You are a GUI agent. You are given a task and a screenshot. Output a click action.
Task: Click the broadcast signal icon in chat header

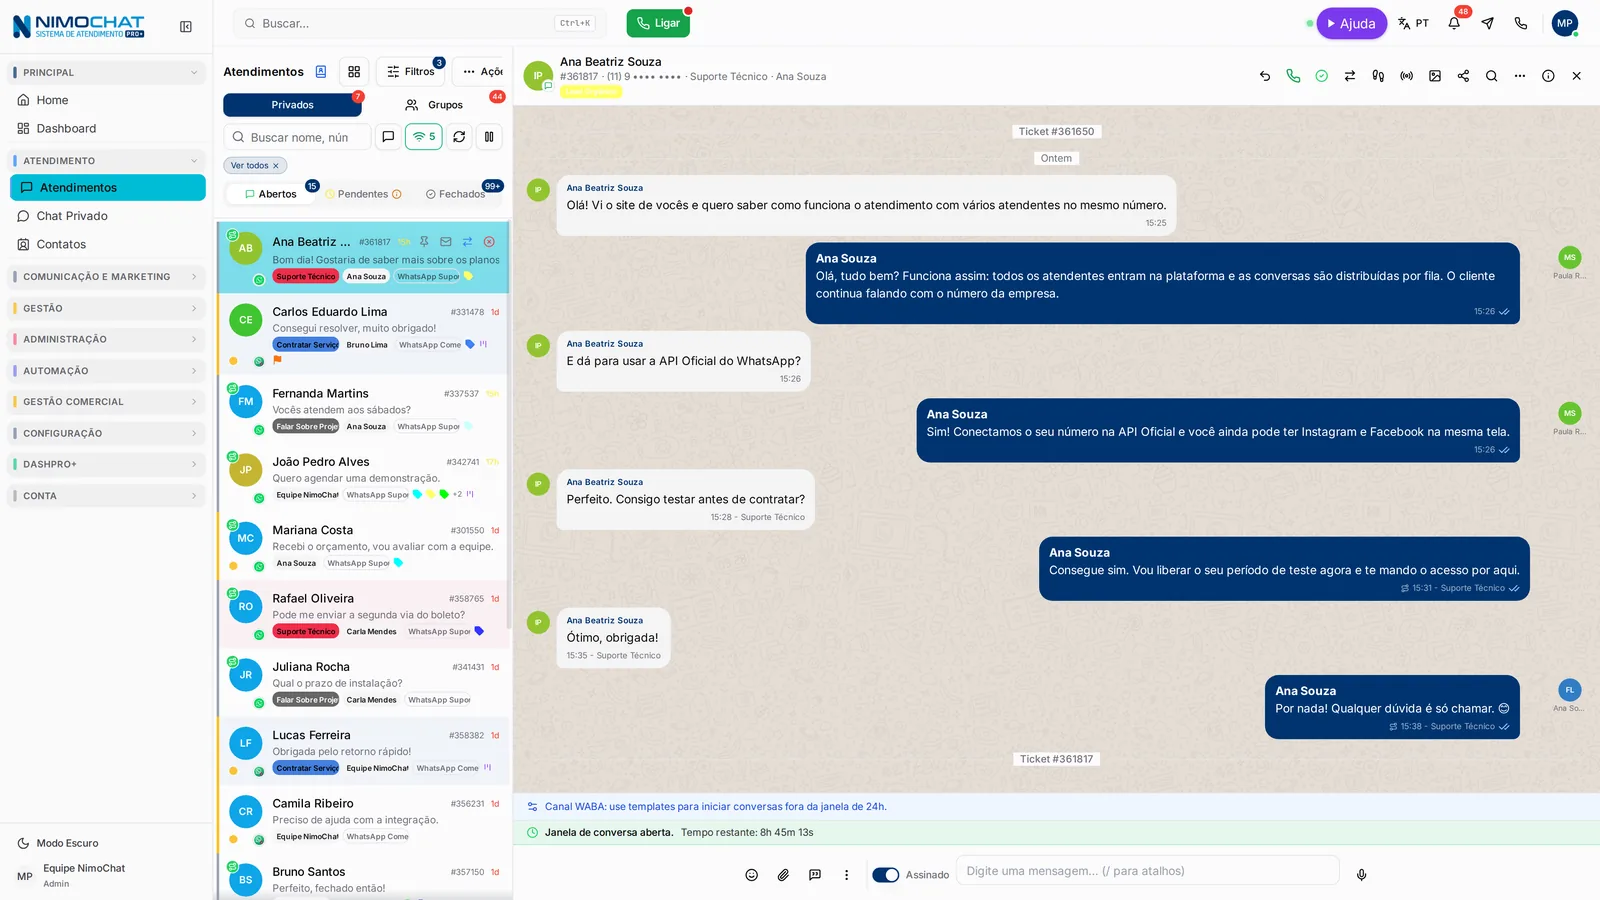pos(1407,76)
